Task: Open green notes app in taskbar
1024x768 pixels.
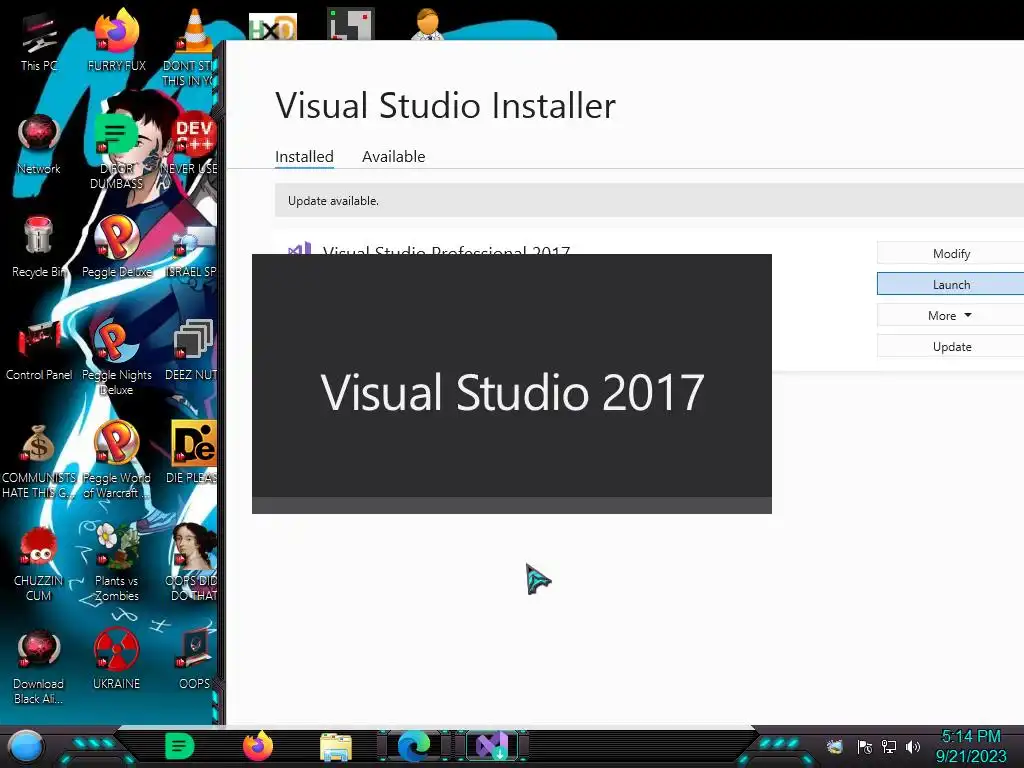Action: click(180, 746)
